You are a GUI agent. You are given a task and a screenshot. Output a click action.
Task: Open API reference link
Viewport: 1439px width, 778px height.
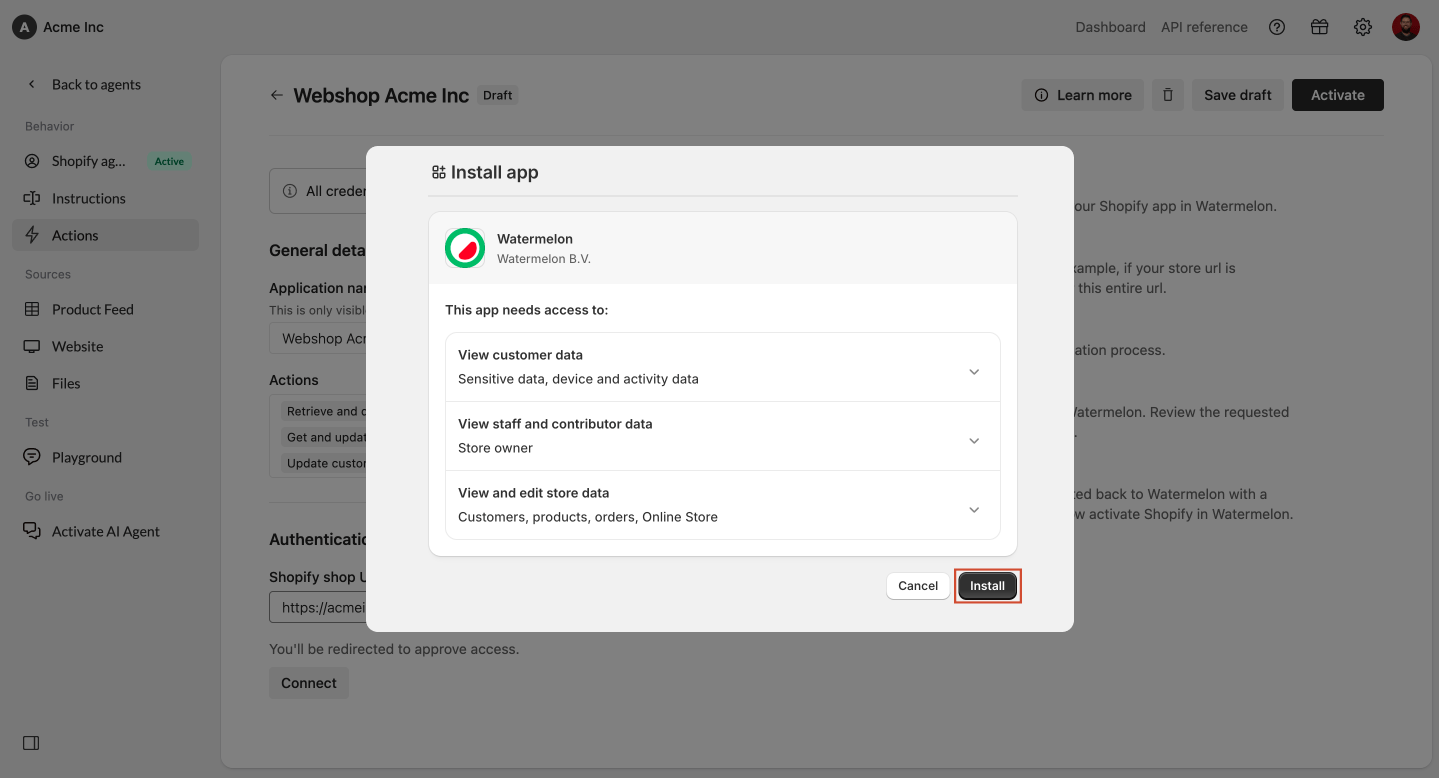(x=1204, y=27)
